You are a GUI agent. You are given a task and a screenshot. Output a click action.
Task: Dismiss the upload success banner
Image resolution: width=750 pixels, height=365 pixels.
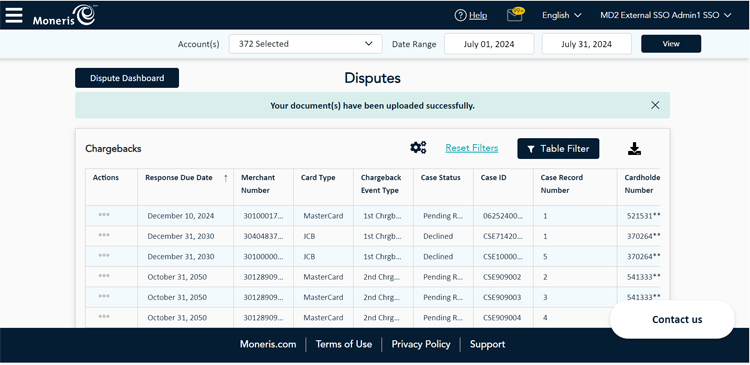click(x=655, y=105)
